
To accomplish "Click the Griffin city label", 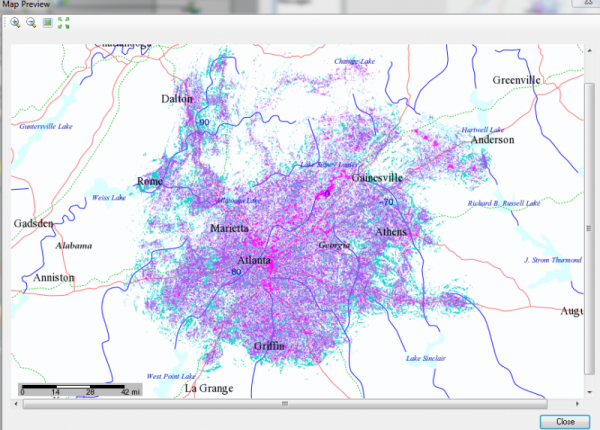I will 269,346.
